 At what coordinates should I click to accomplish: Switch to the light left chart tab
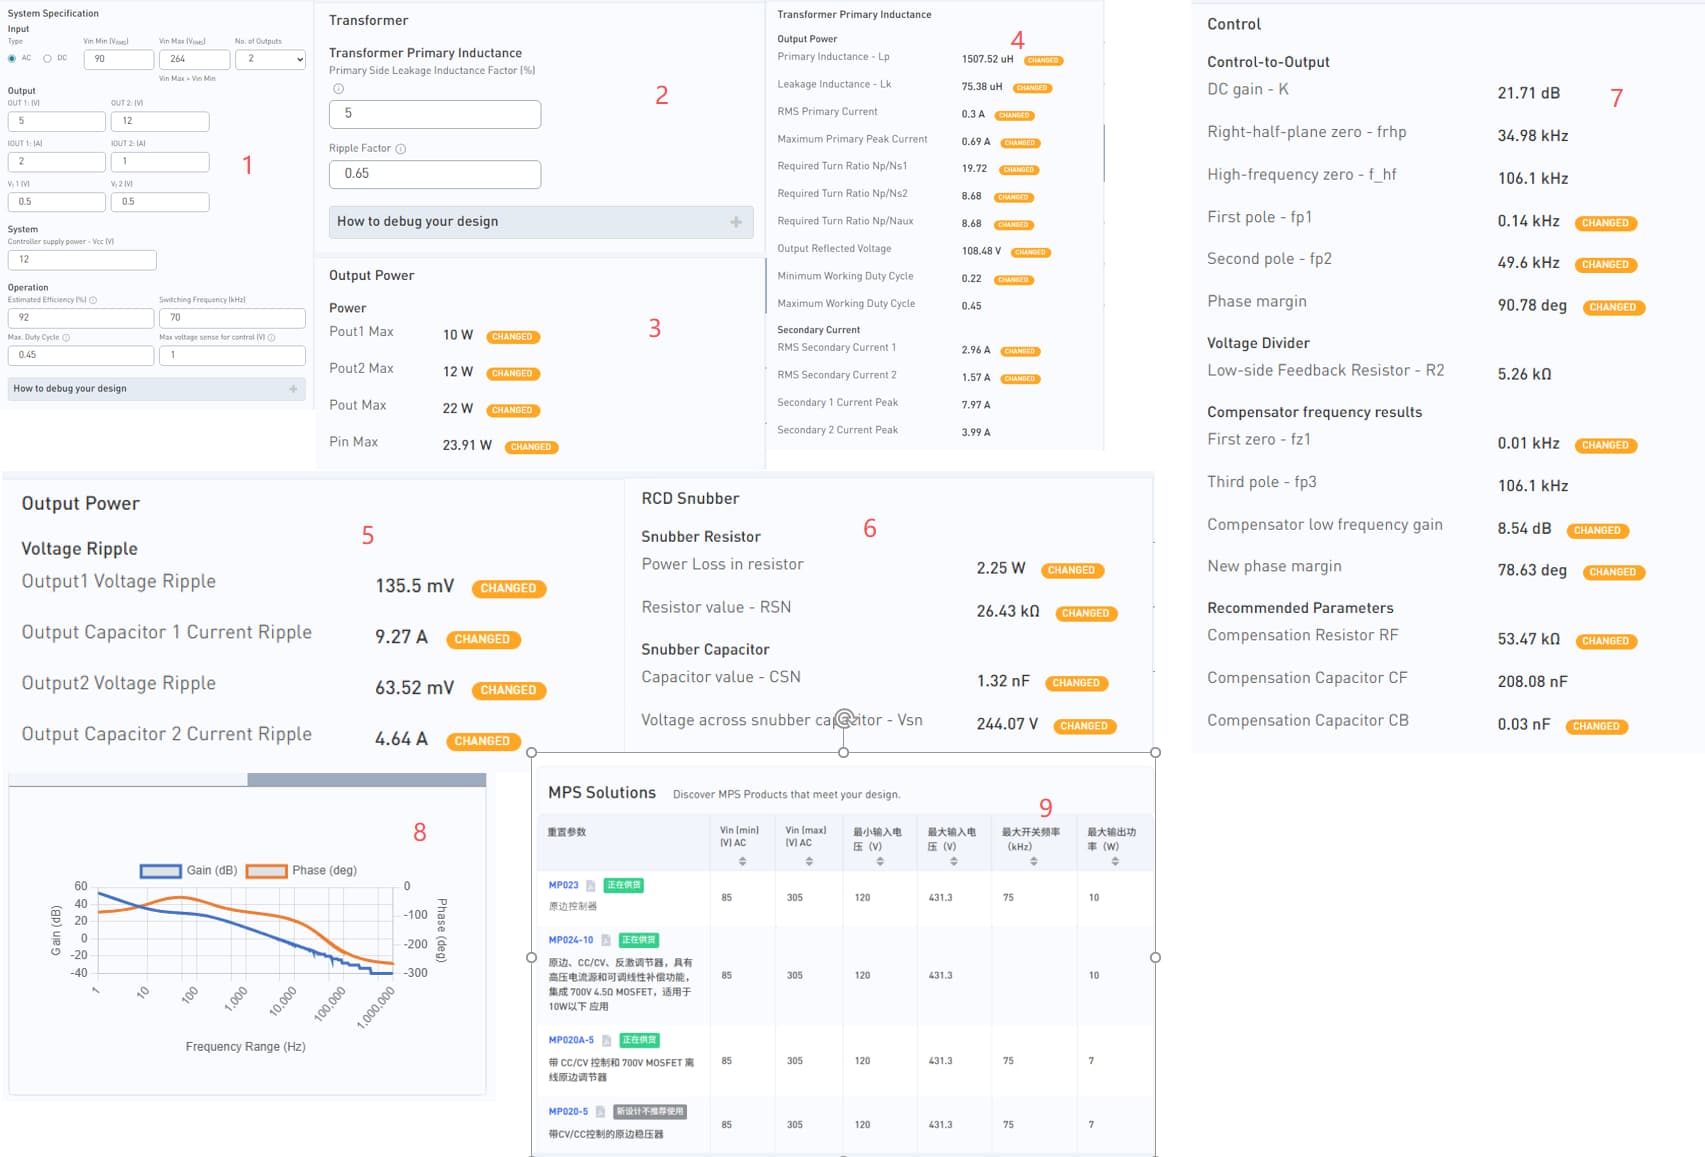[x=128, y=779]
